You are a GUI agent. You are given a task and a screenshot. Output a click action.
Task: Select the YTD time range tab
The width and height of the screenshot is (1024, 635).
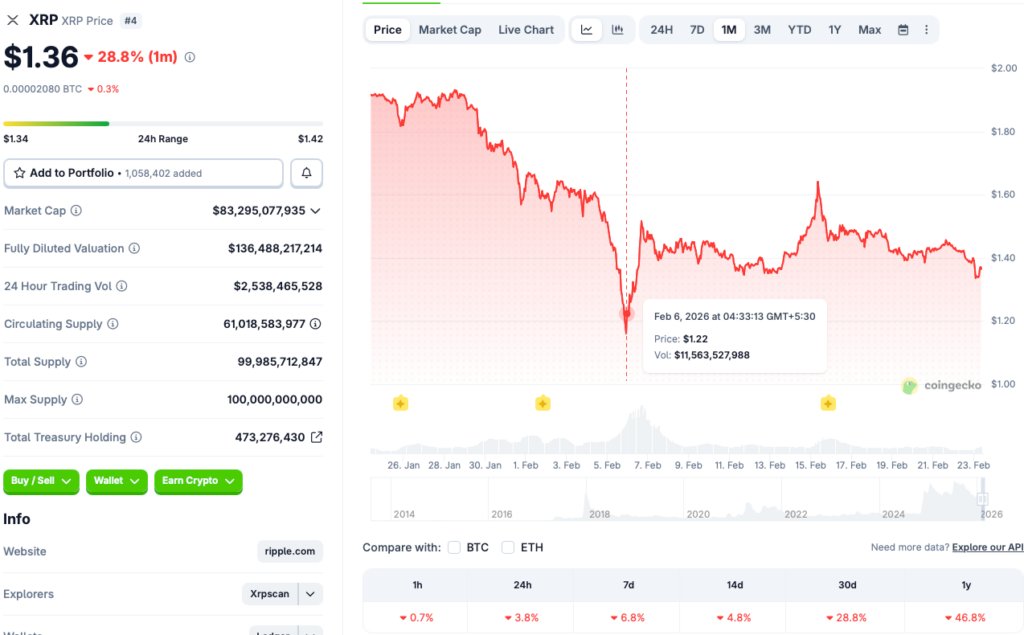798,29
